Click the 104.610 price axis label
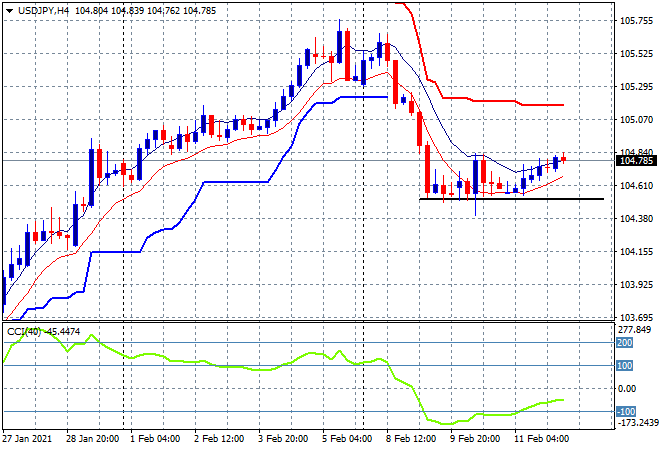The image size is (660, 450). [x=636, y=186]
